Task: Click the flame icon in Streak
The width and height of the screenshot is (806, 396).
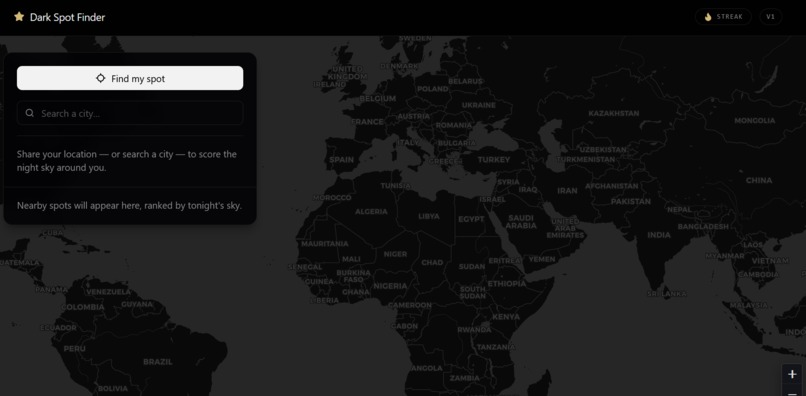Action: [708, 17]
